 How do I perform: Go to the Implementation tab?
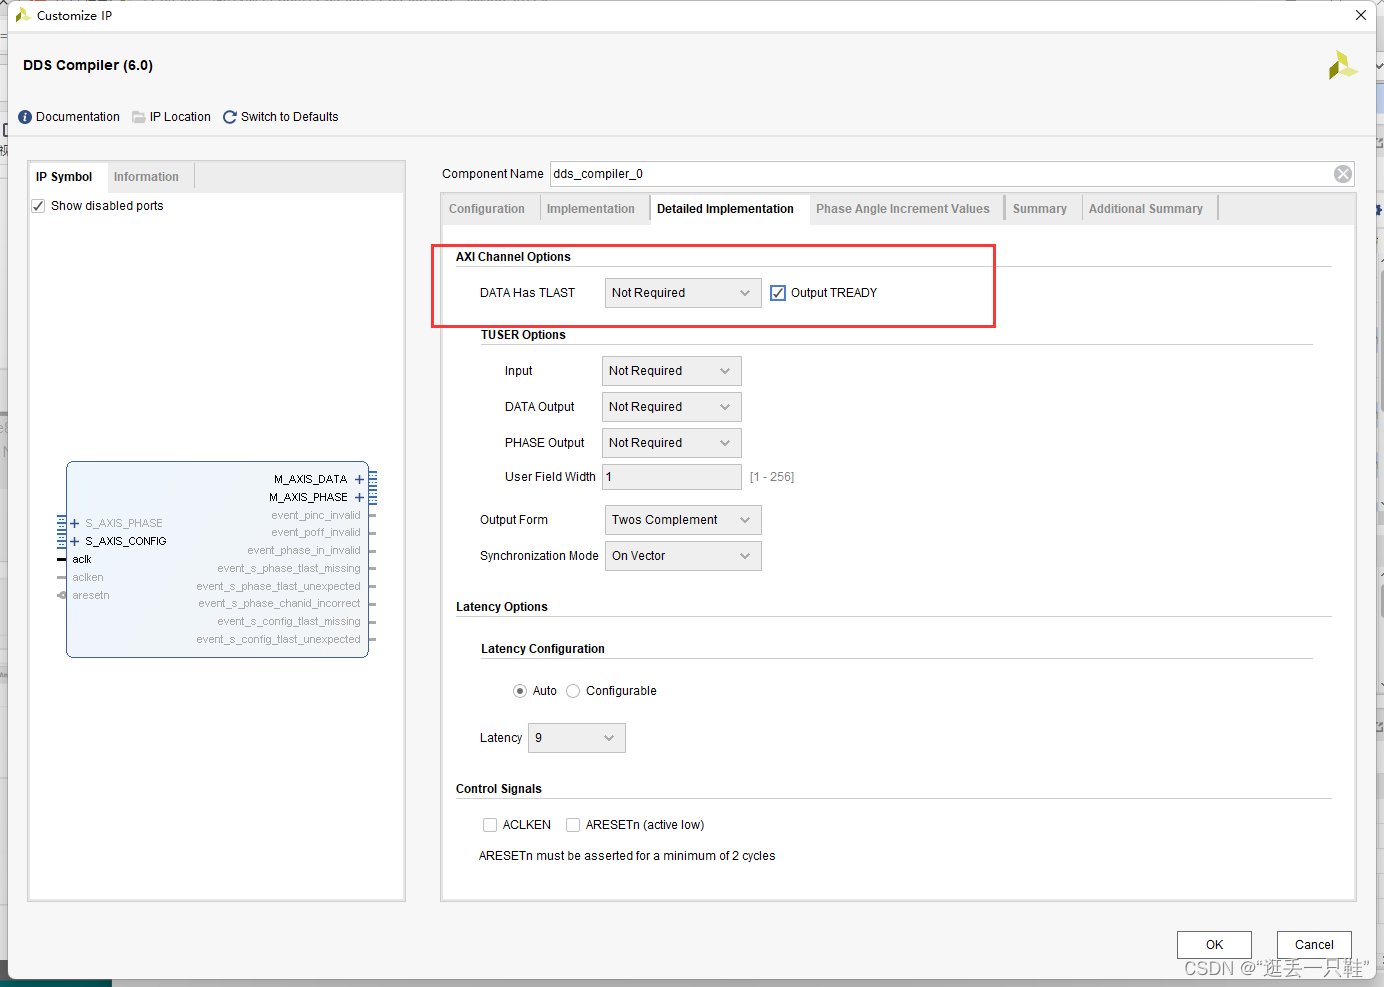pos(591,209)
